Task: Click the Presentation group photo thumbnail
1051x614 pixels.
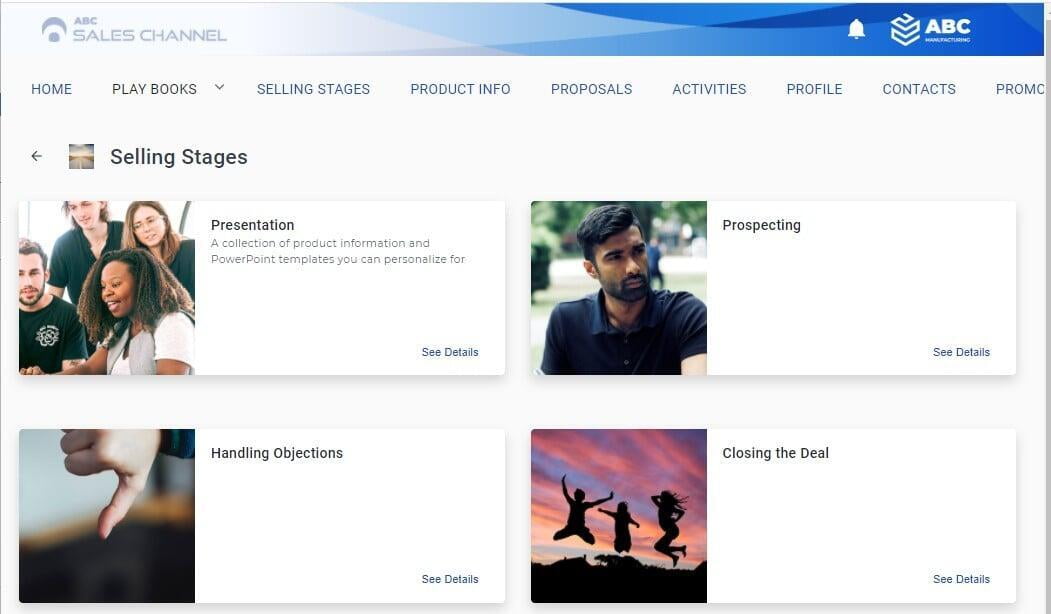Action: 107,288
